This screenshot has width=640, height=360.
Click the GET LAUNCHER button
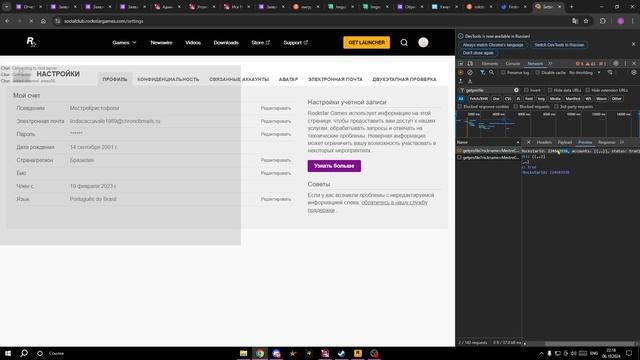click(367, 42)
